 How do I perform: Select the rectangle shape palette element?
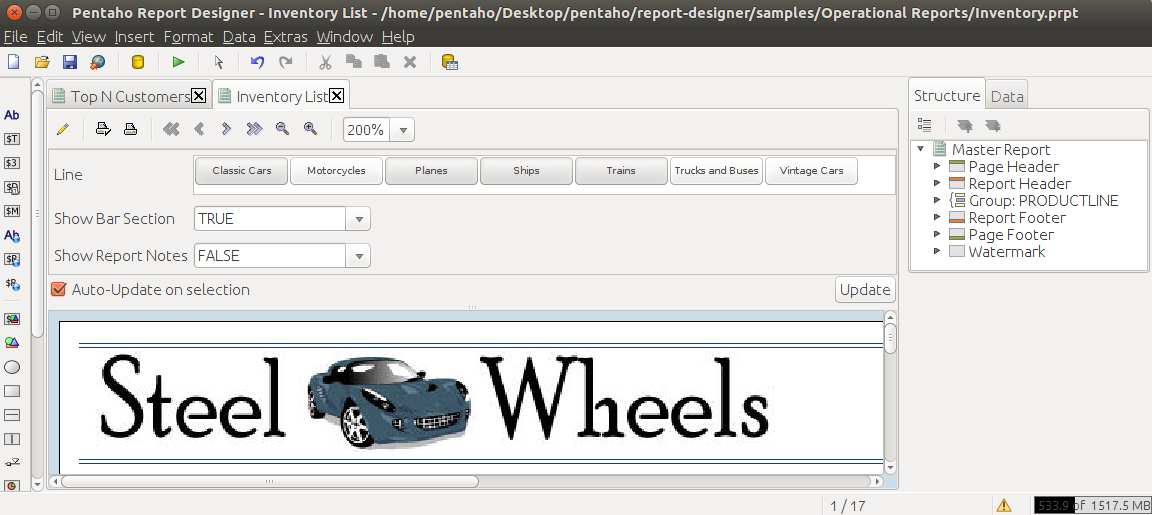12,391
